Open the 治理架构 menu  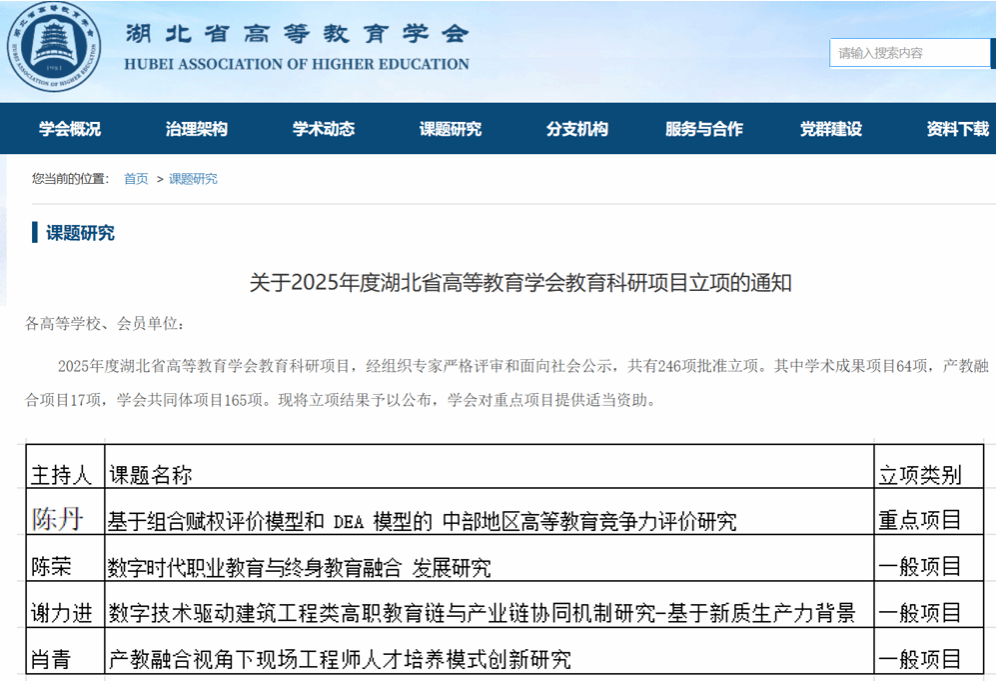(196, 129)
